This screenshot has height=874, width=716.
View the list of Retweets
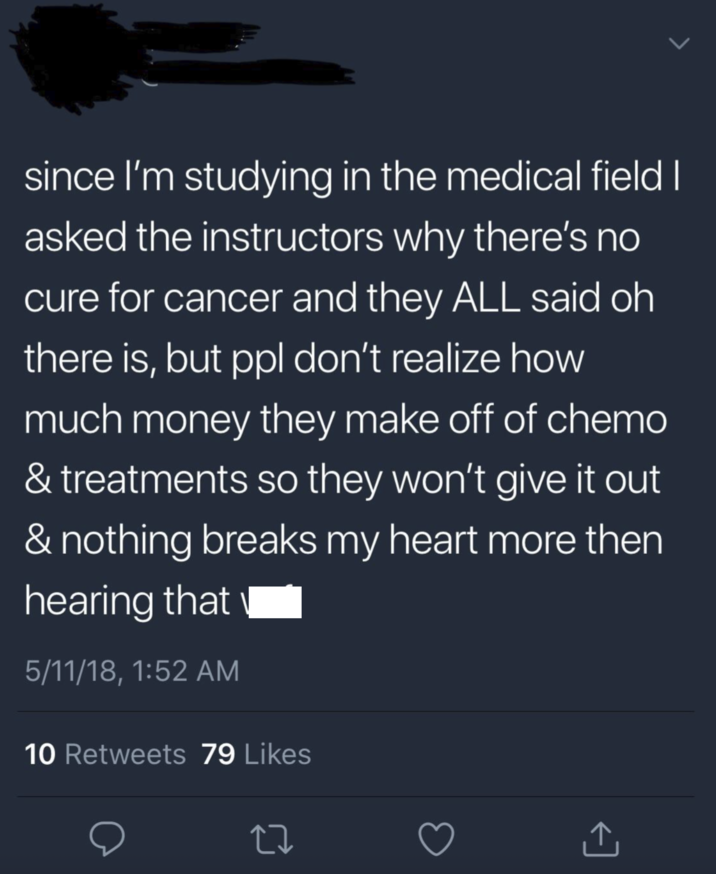124,753
